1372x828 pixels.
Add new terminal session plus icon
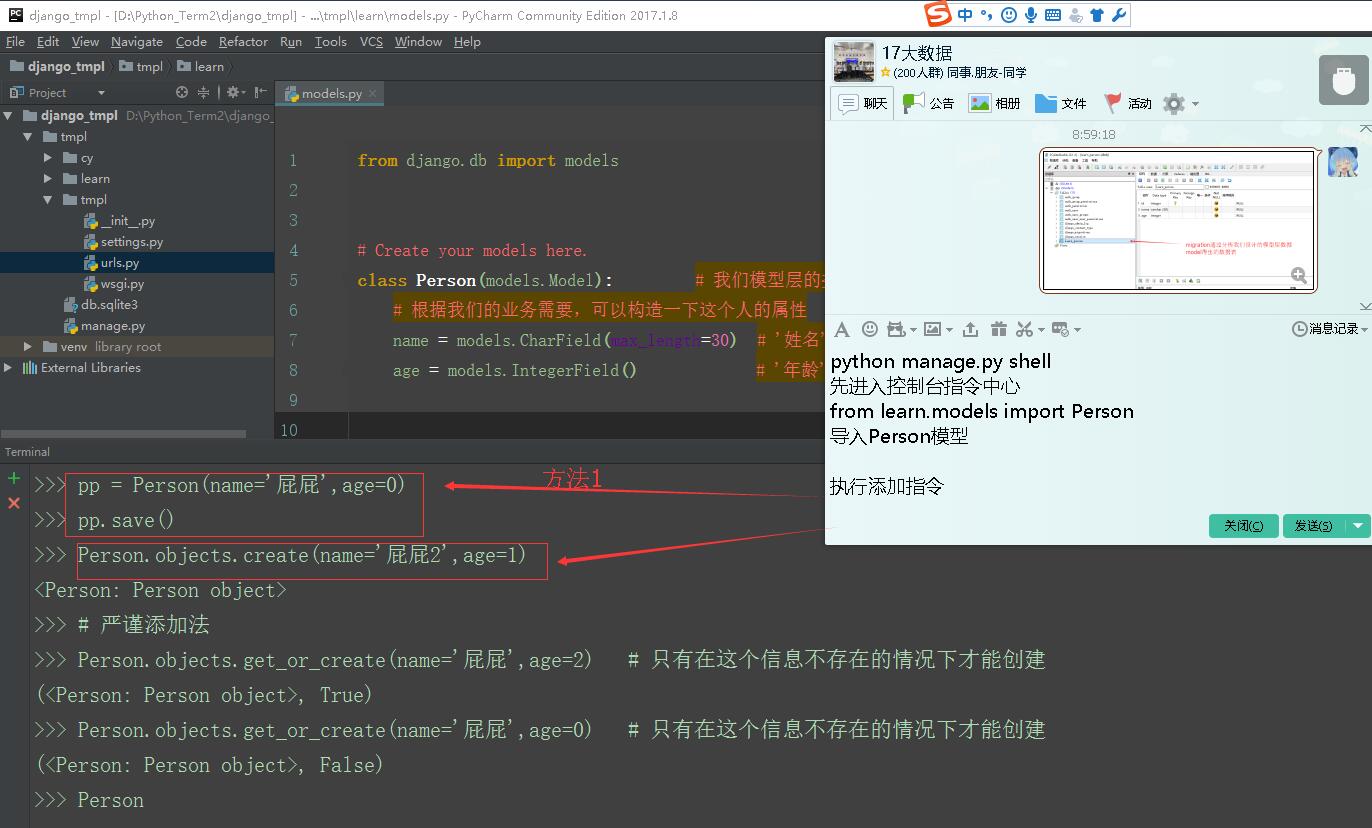pos(14,479)
